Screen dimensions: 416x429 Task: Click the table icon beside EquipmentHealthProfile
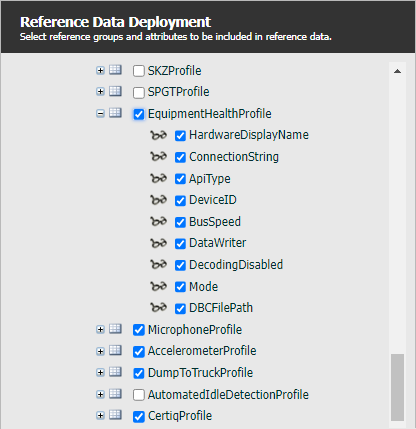pos(115,113)
